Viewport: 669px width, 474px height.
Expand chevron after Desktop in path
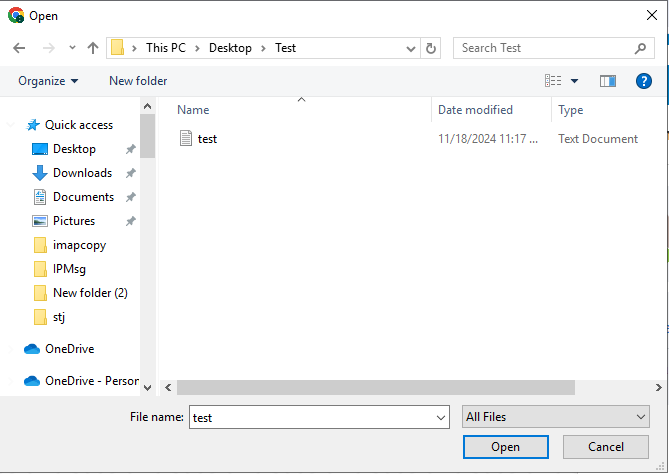point(263,48)
